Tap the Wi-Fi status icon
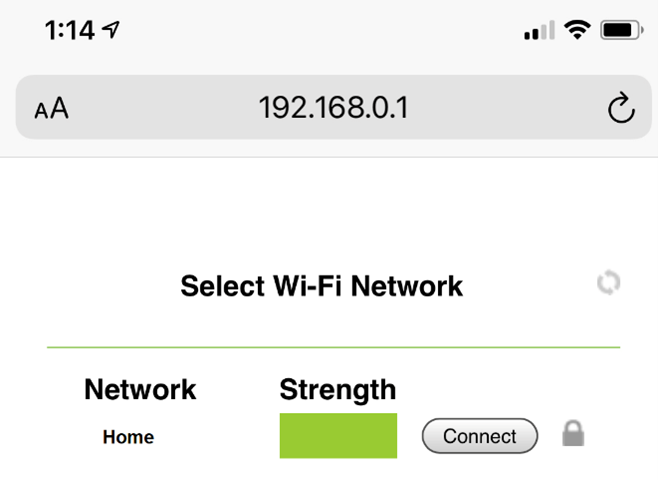Viewport: 658px width, 480px height. coord(577,30)
